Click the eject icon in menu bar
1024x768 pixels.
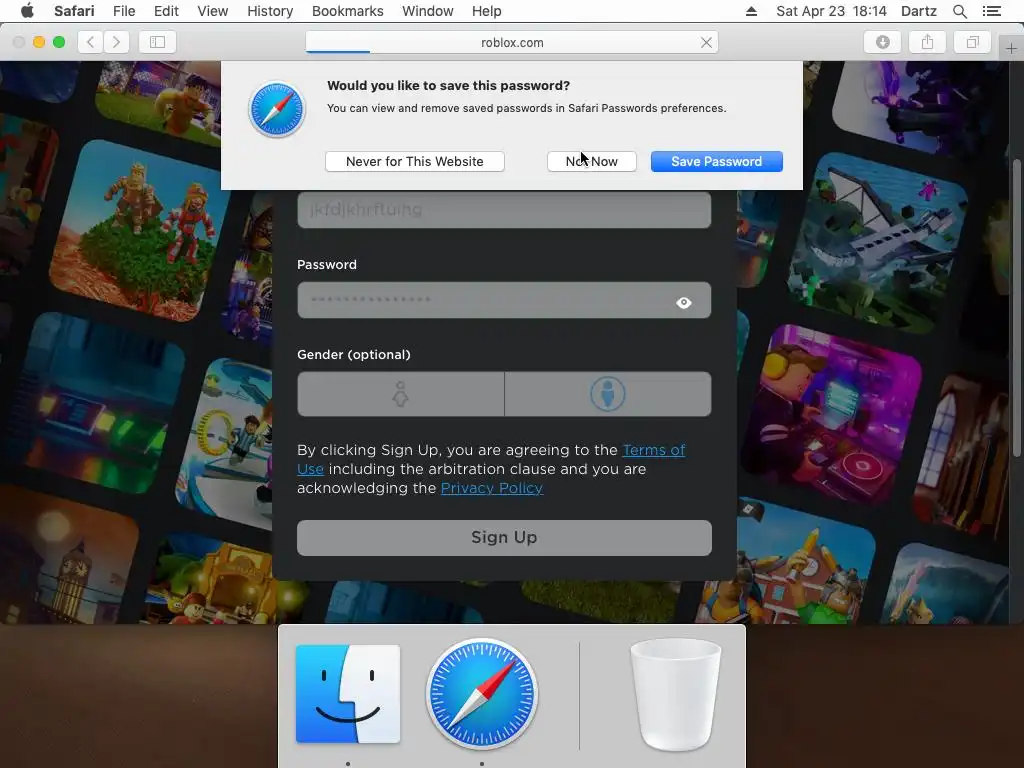pyautogui.click(x=751, y=11)
